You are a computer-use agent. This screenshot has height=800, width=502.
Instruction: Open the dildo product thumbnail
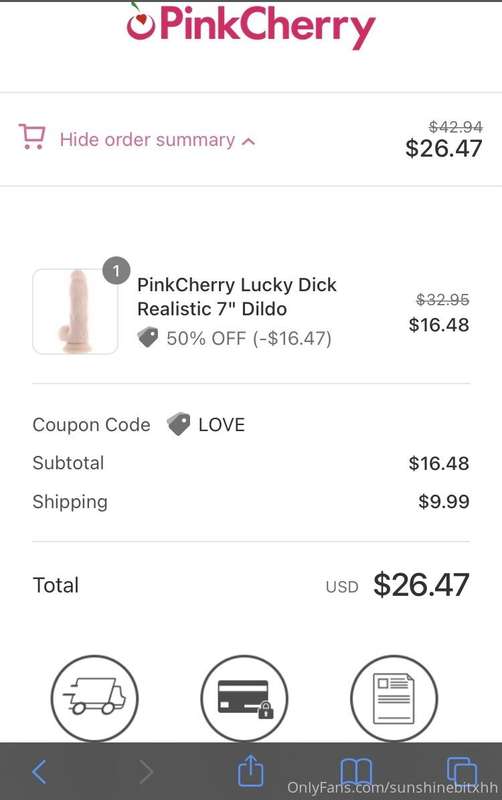[76, 311]
